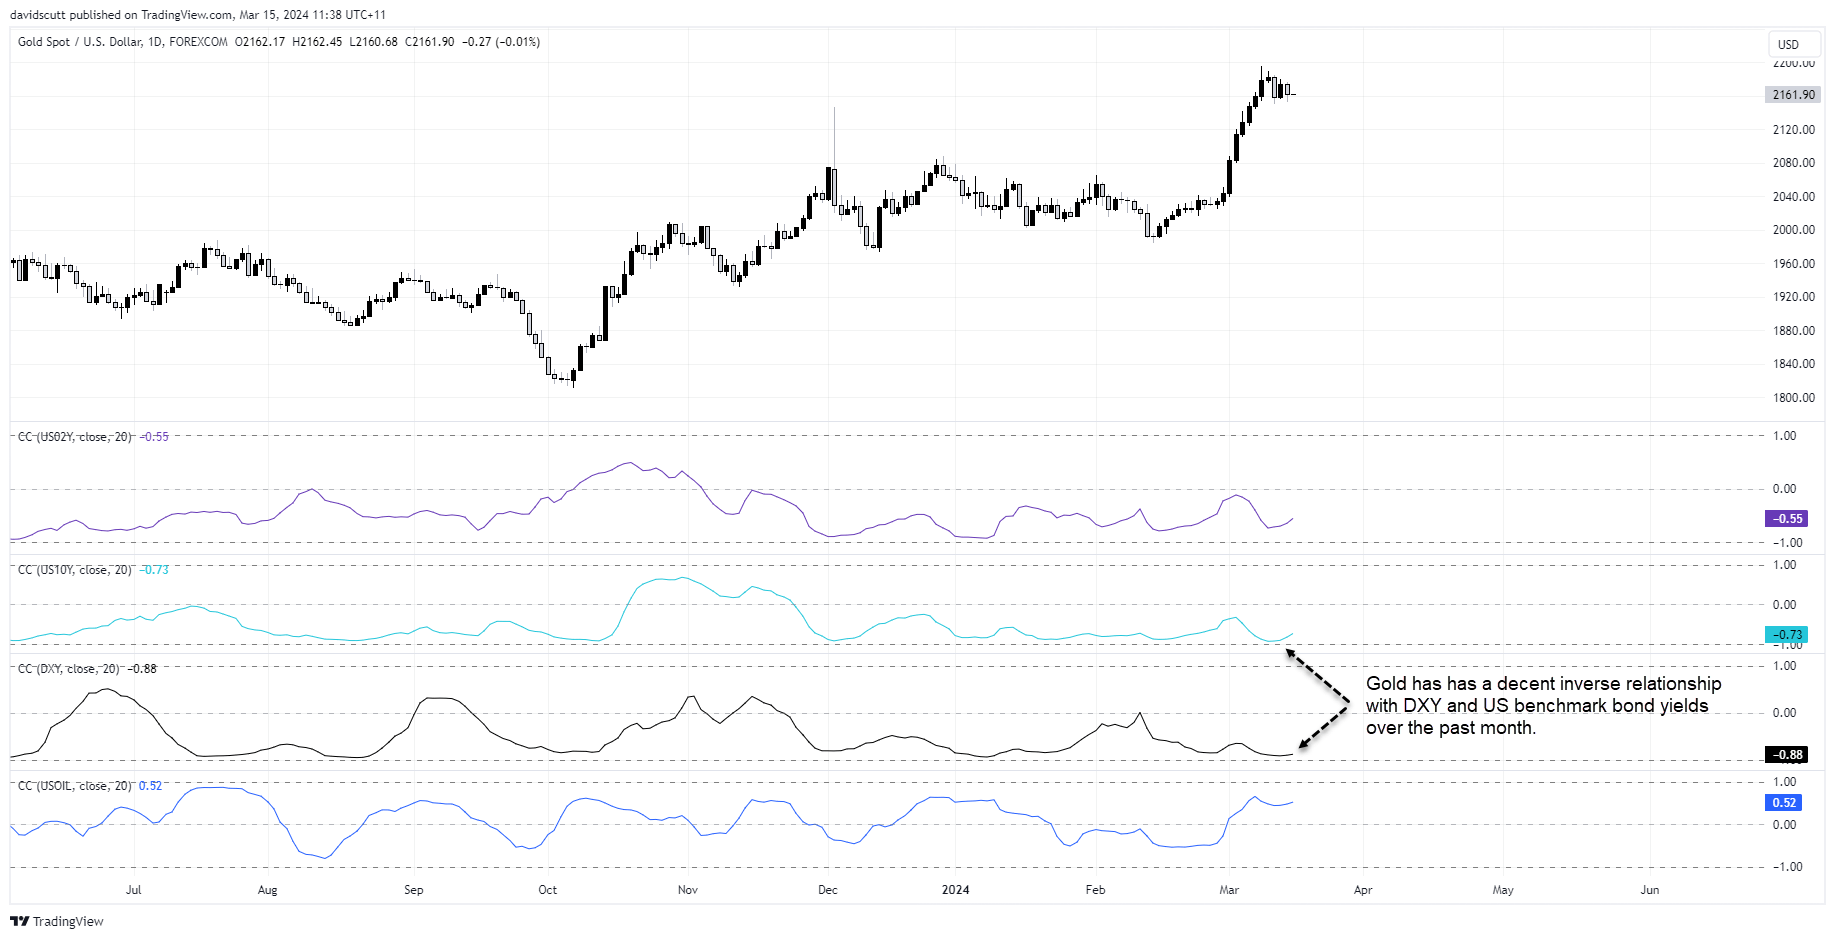Click the 1800.00 price axis label
The image size is (1835, 939).
[1794, 398]
